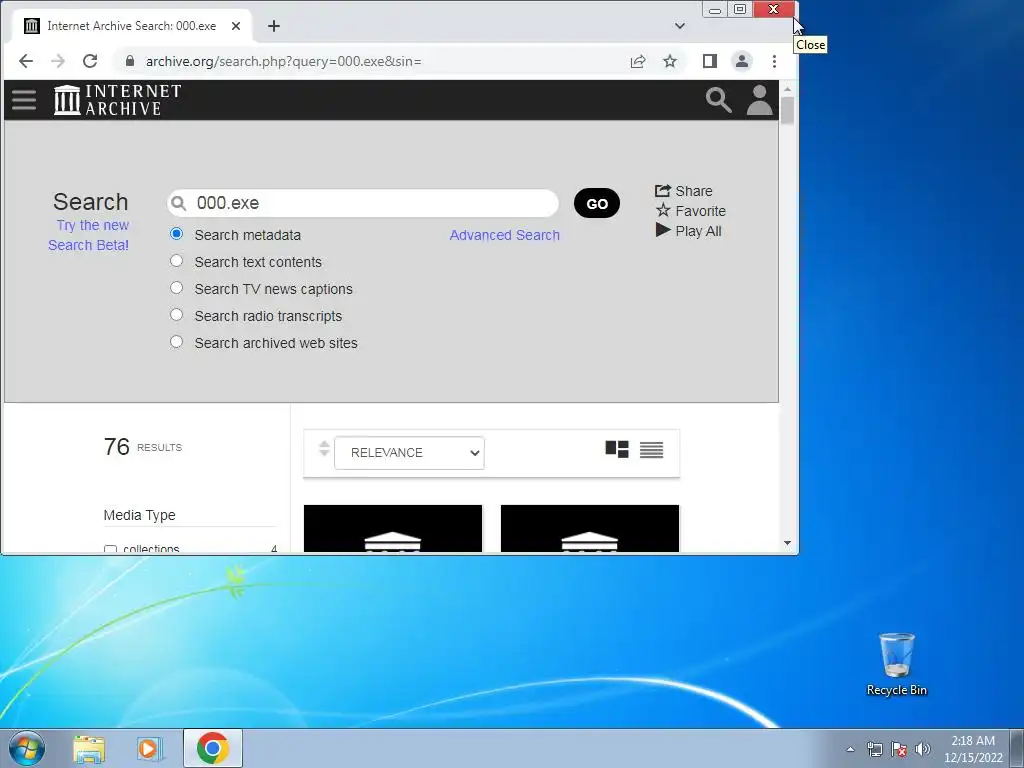Screen dimensions: 1024x768
Task: Open the site search magnifier icon
Action: tap(718, 100)
